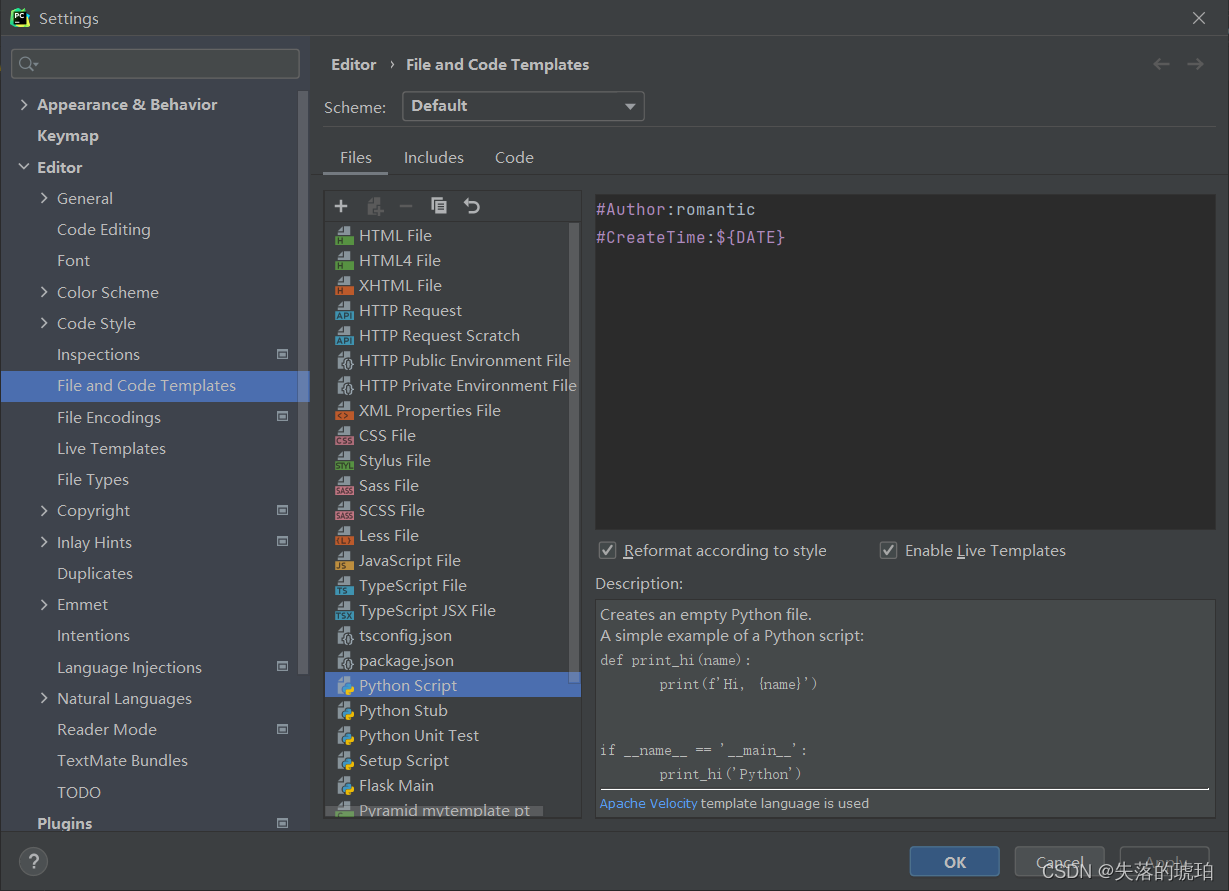Click the XML Properties File icon
Screen dimensions: 1229x891
click(x=344, y=411)
